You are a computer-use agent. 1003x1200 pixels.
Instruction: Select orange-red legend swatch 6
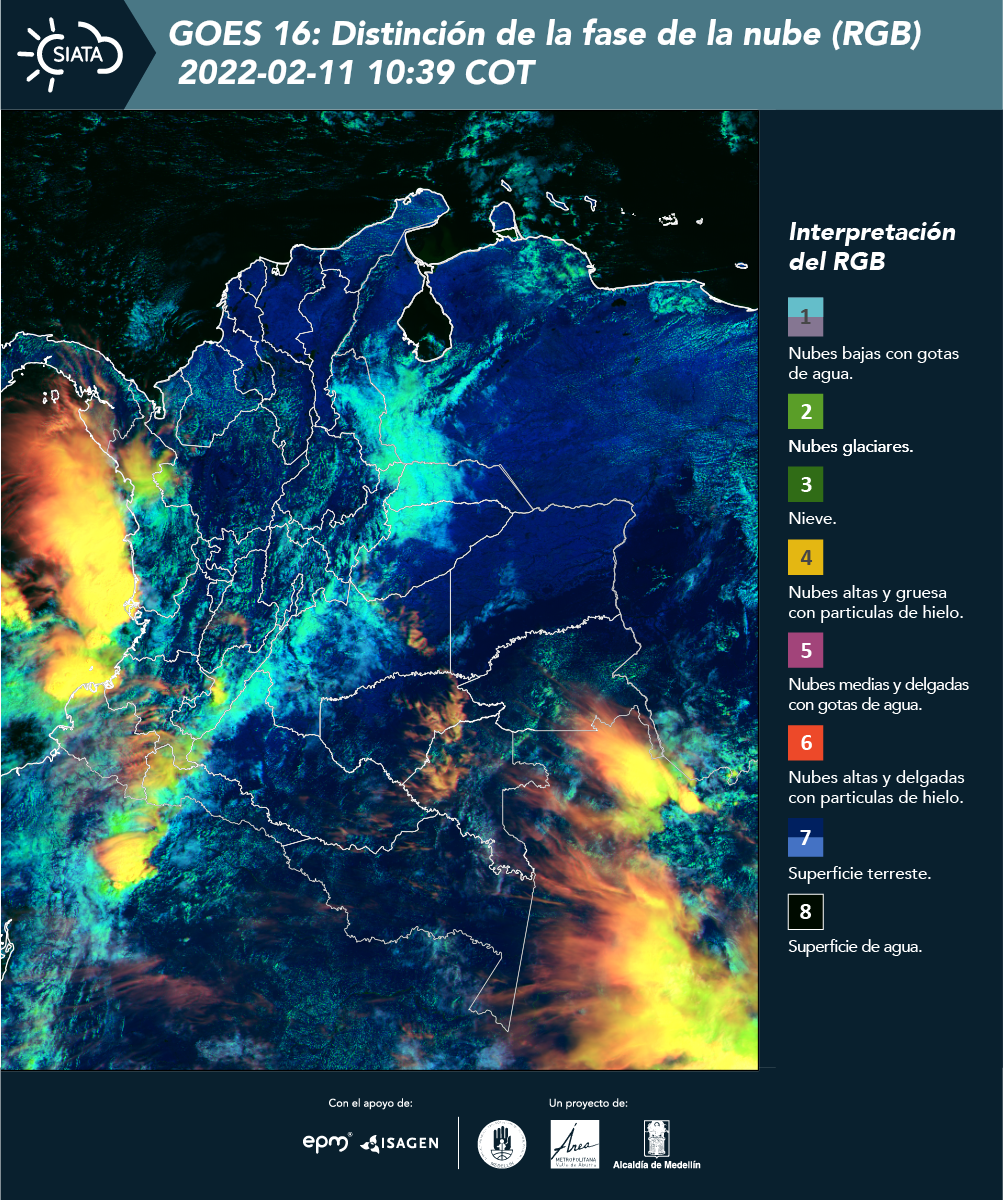(805, 743)
